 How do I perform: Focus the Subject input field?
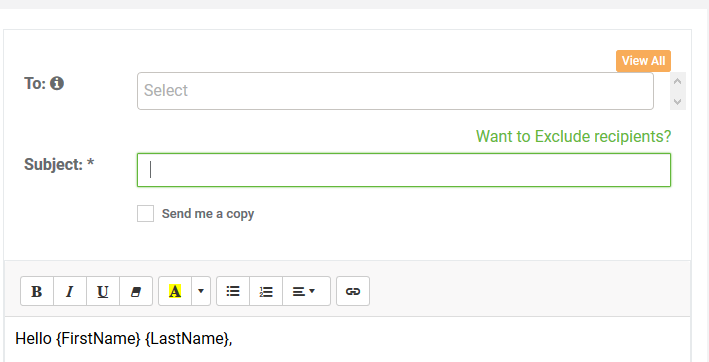[x=404, y=170]
